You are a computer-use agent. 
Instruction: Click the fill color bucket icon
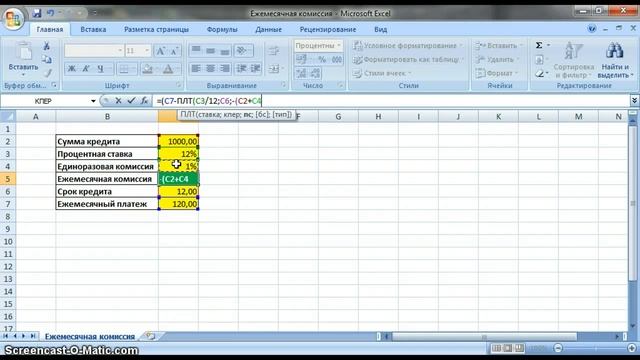[147, 69]
